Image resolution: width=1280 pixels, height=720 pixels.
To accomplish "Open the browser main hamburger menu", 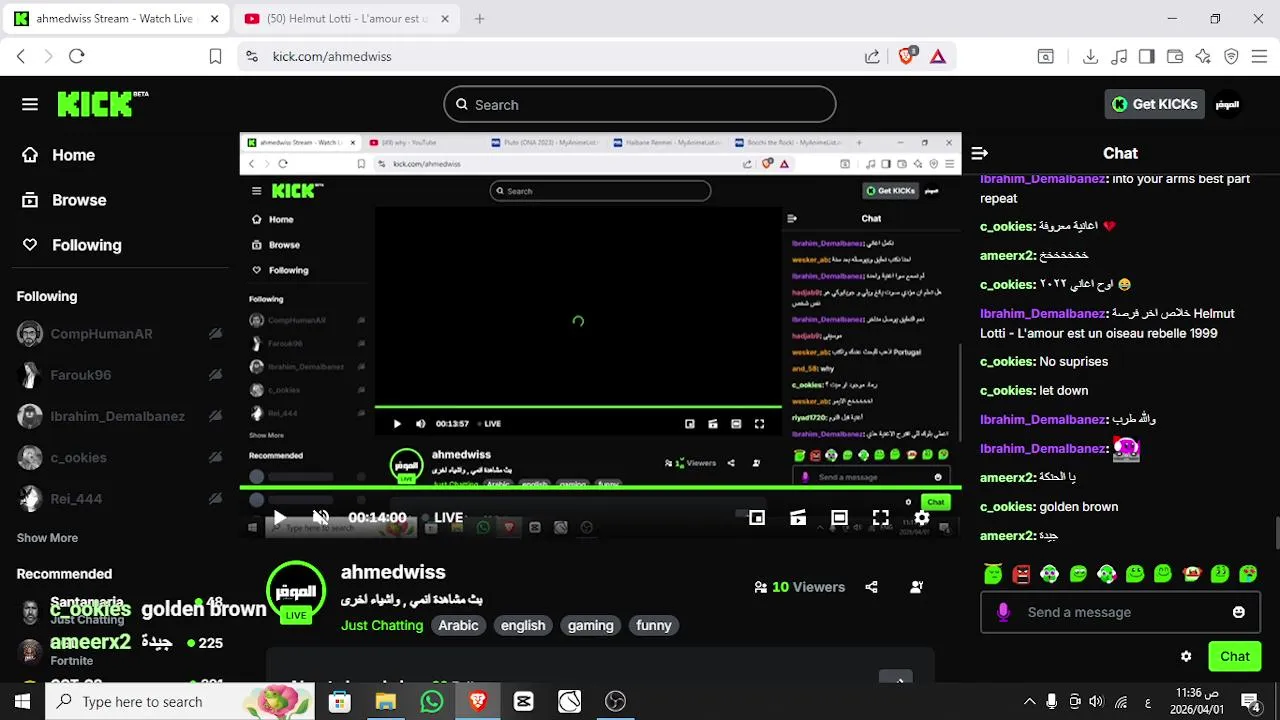I will (1259, 56).
